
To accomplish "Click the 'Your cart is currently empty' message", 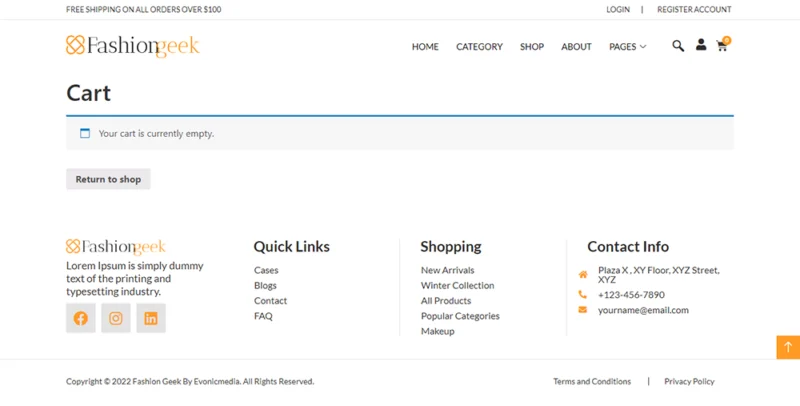I will coord(156,134).
